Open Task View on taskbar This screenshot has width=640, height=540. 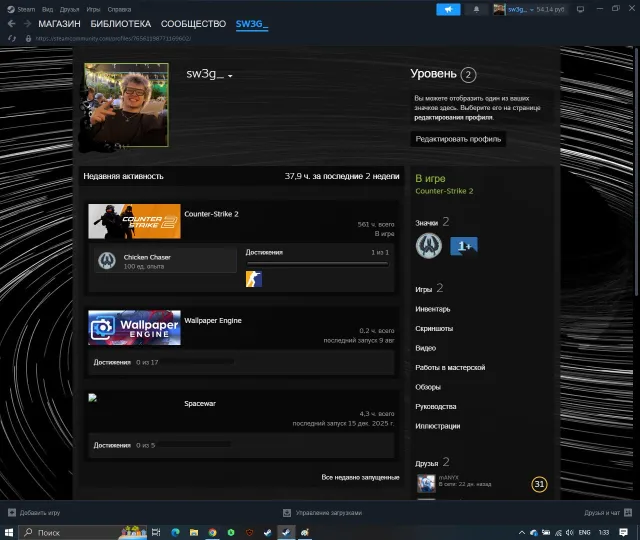point(156,532)
